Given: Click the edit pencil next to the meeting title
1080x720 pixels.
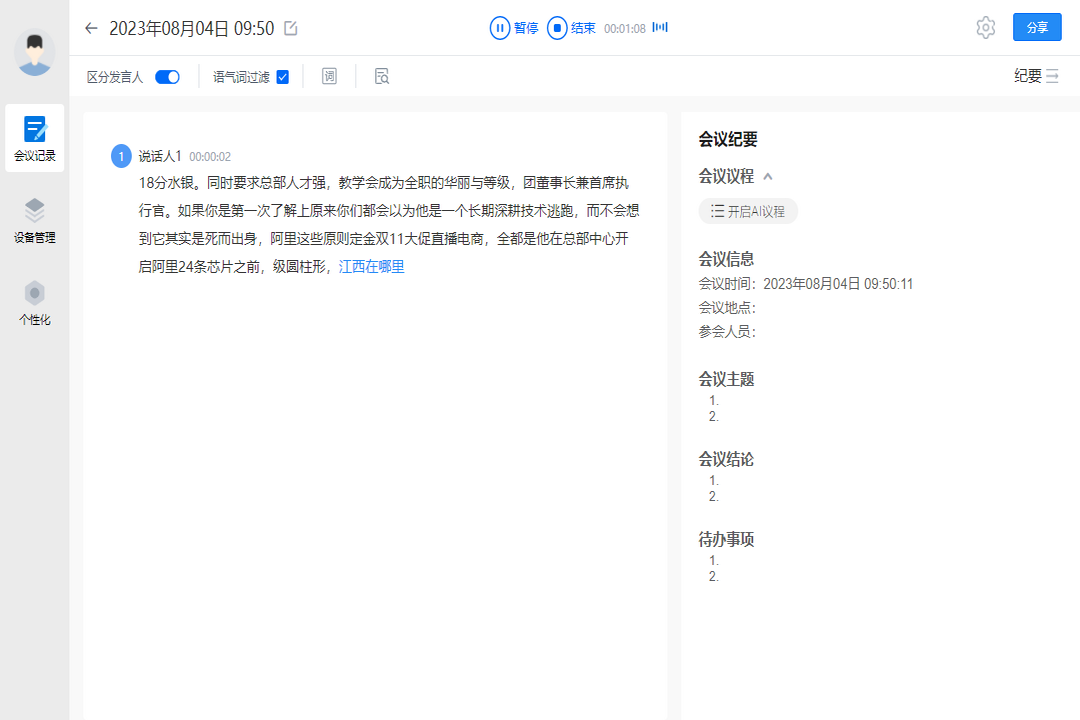Looking at the screenshot, I should tap(290, 29).
